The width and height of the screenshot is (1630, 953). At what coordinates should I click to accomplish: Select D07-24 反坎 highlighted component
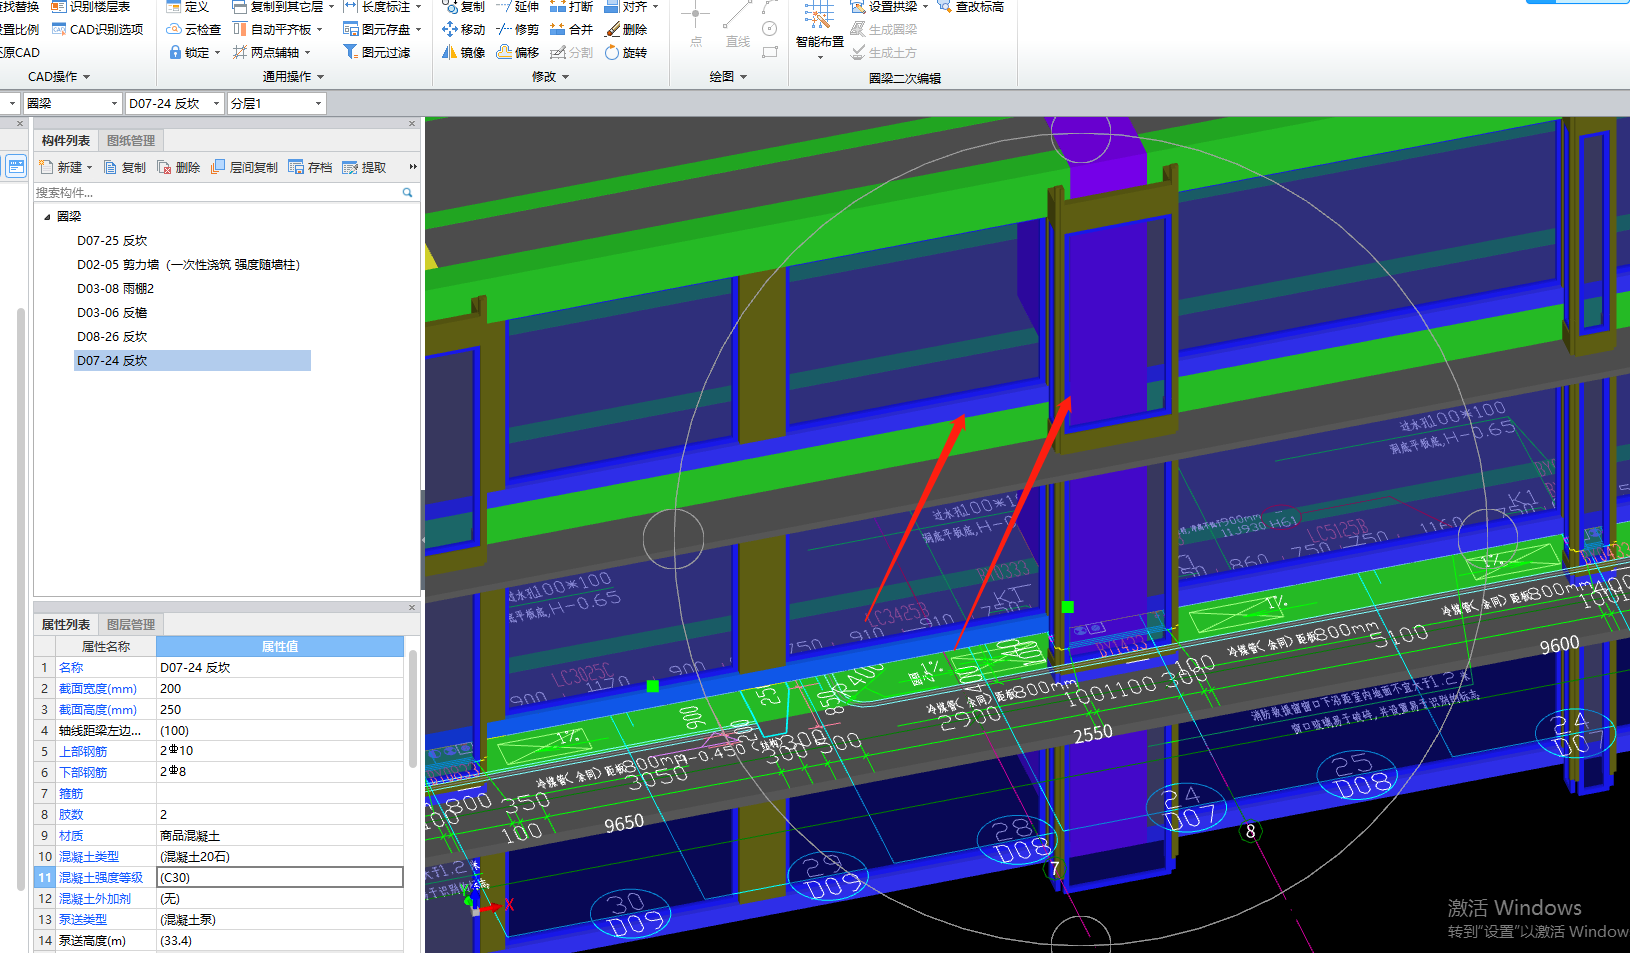pyautogui.click(x=192, y=360)
